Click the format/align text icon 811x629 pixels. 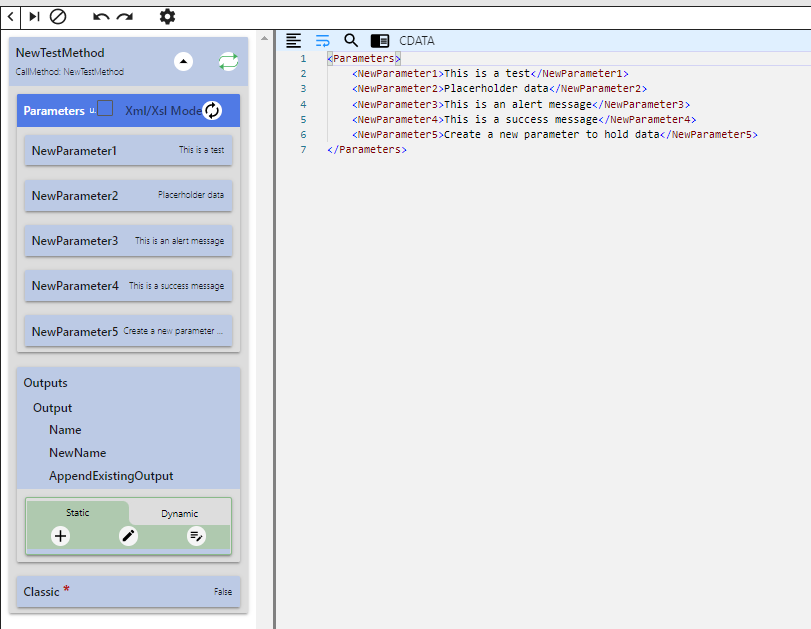(x=293, y=40)
